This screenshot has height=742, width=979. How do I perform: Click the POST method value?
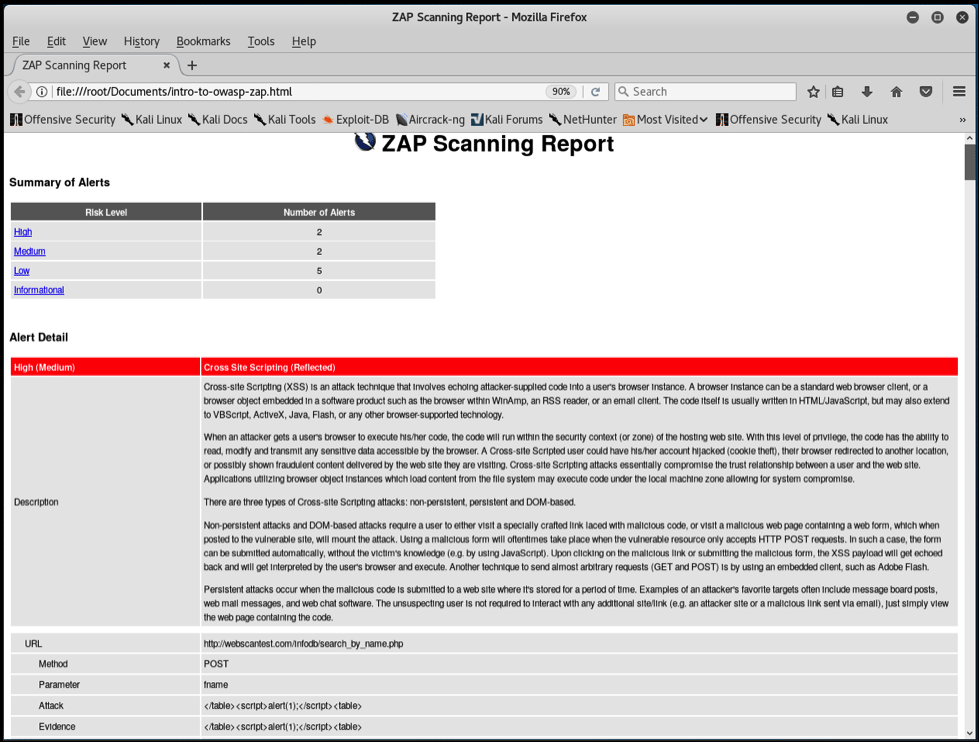coord(216,664)
